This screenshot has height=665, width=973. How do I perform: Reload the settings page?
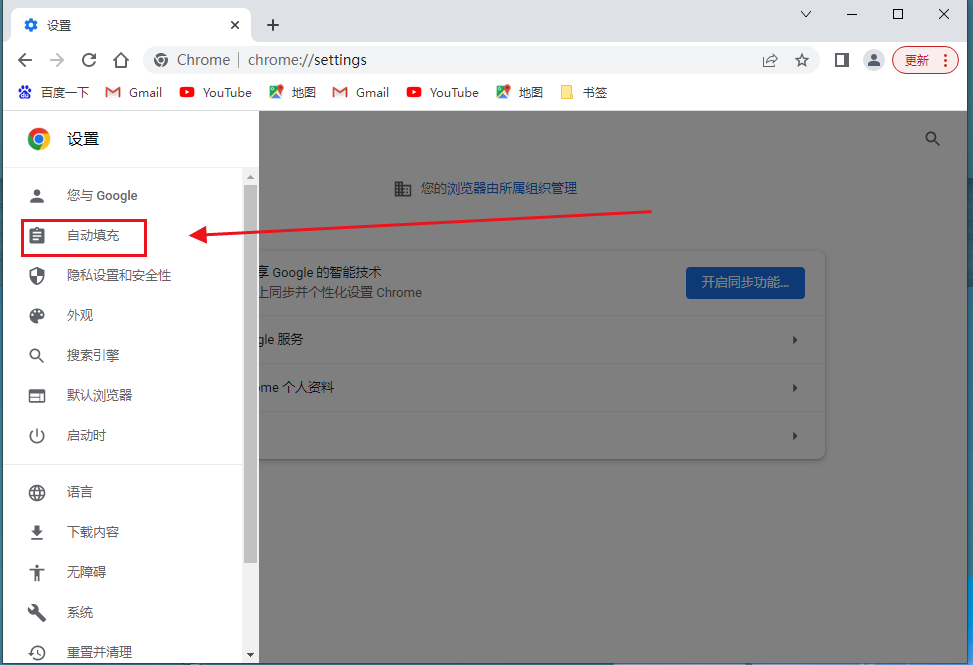pos(89,60)
